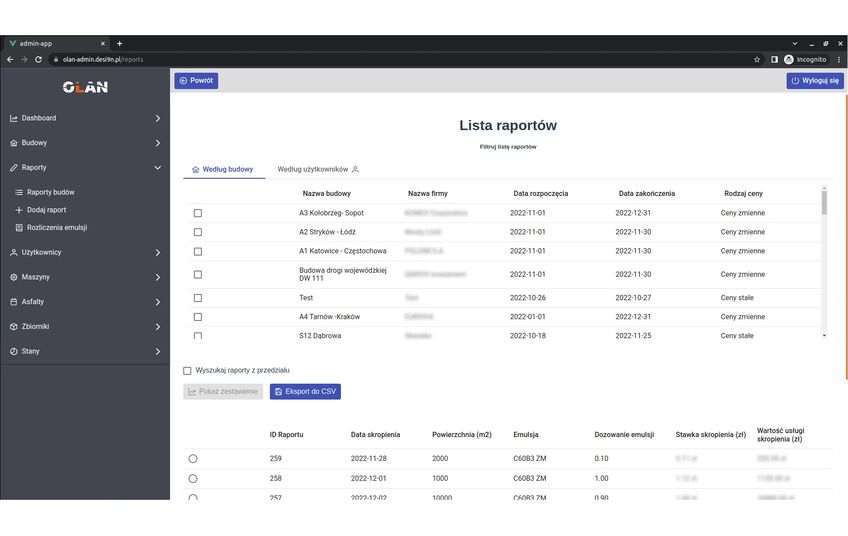The width and height of the screenshot is (848, 536).
Task: Click the Rozliczenia emulsji document icon
Action: pos(19,228)
